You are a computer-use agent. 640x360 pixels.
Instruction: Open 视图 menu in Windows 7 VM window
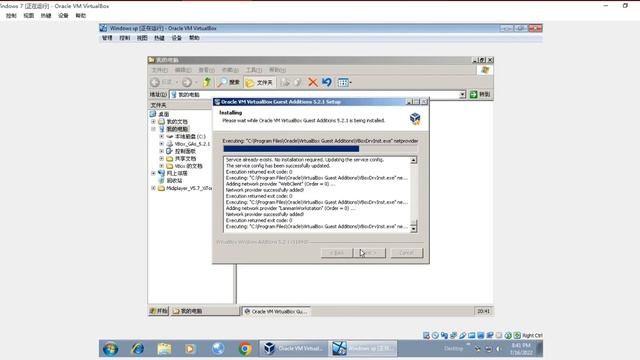(x=29, y=16)
